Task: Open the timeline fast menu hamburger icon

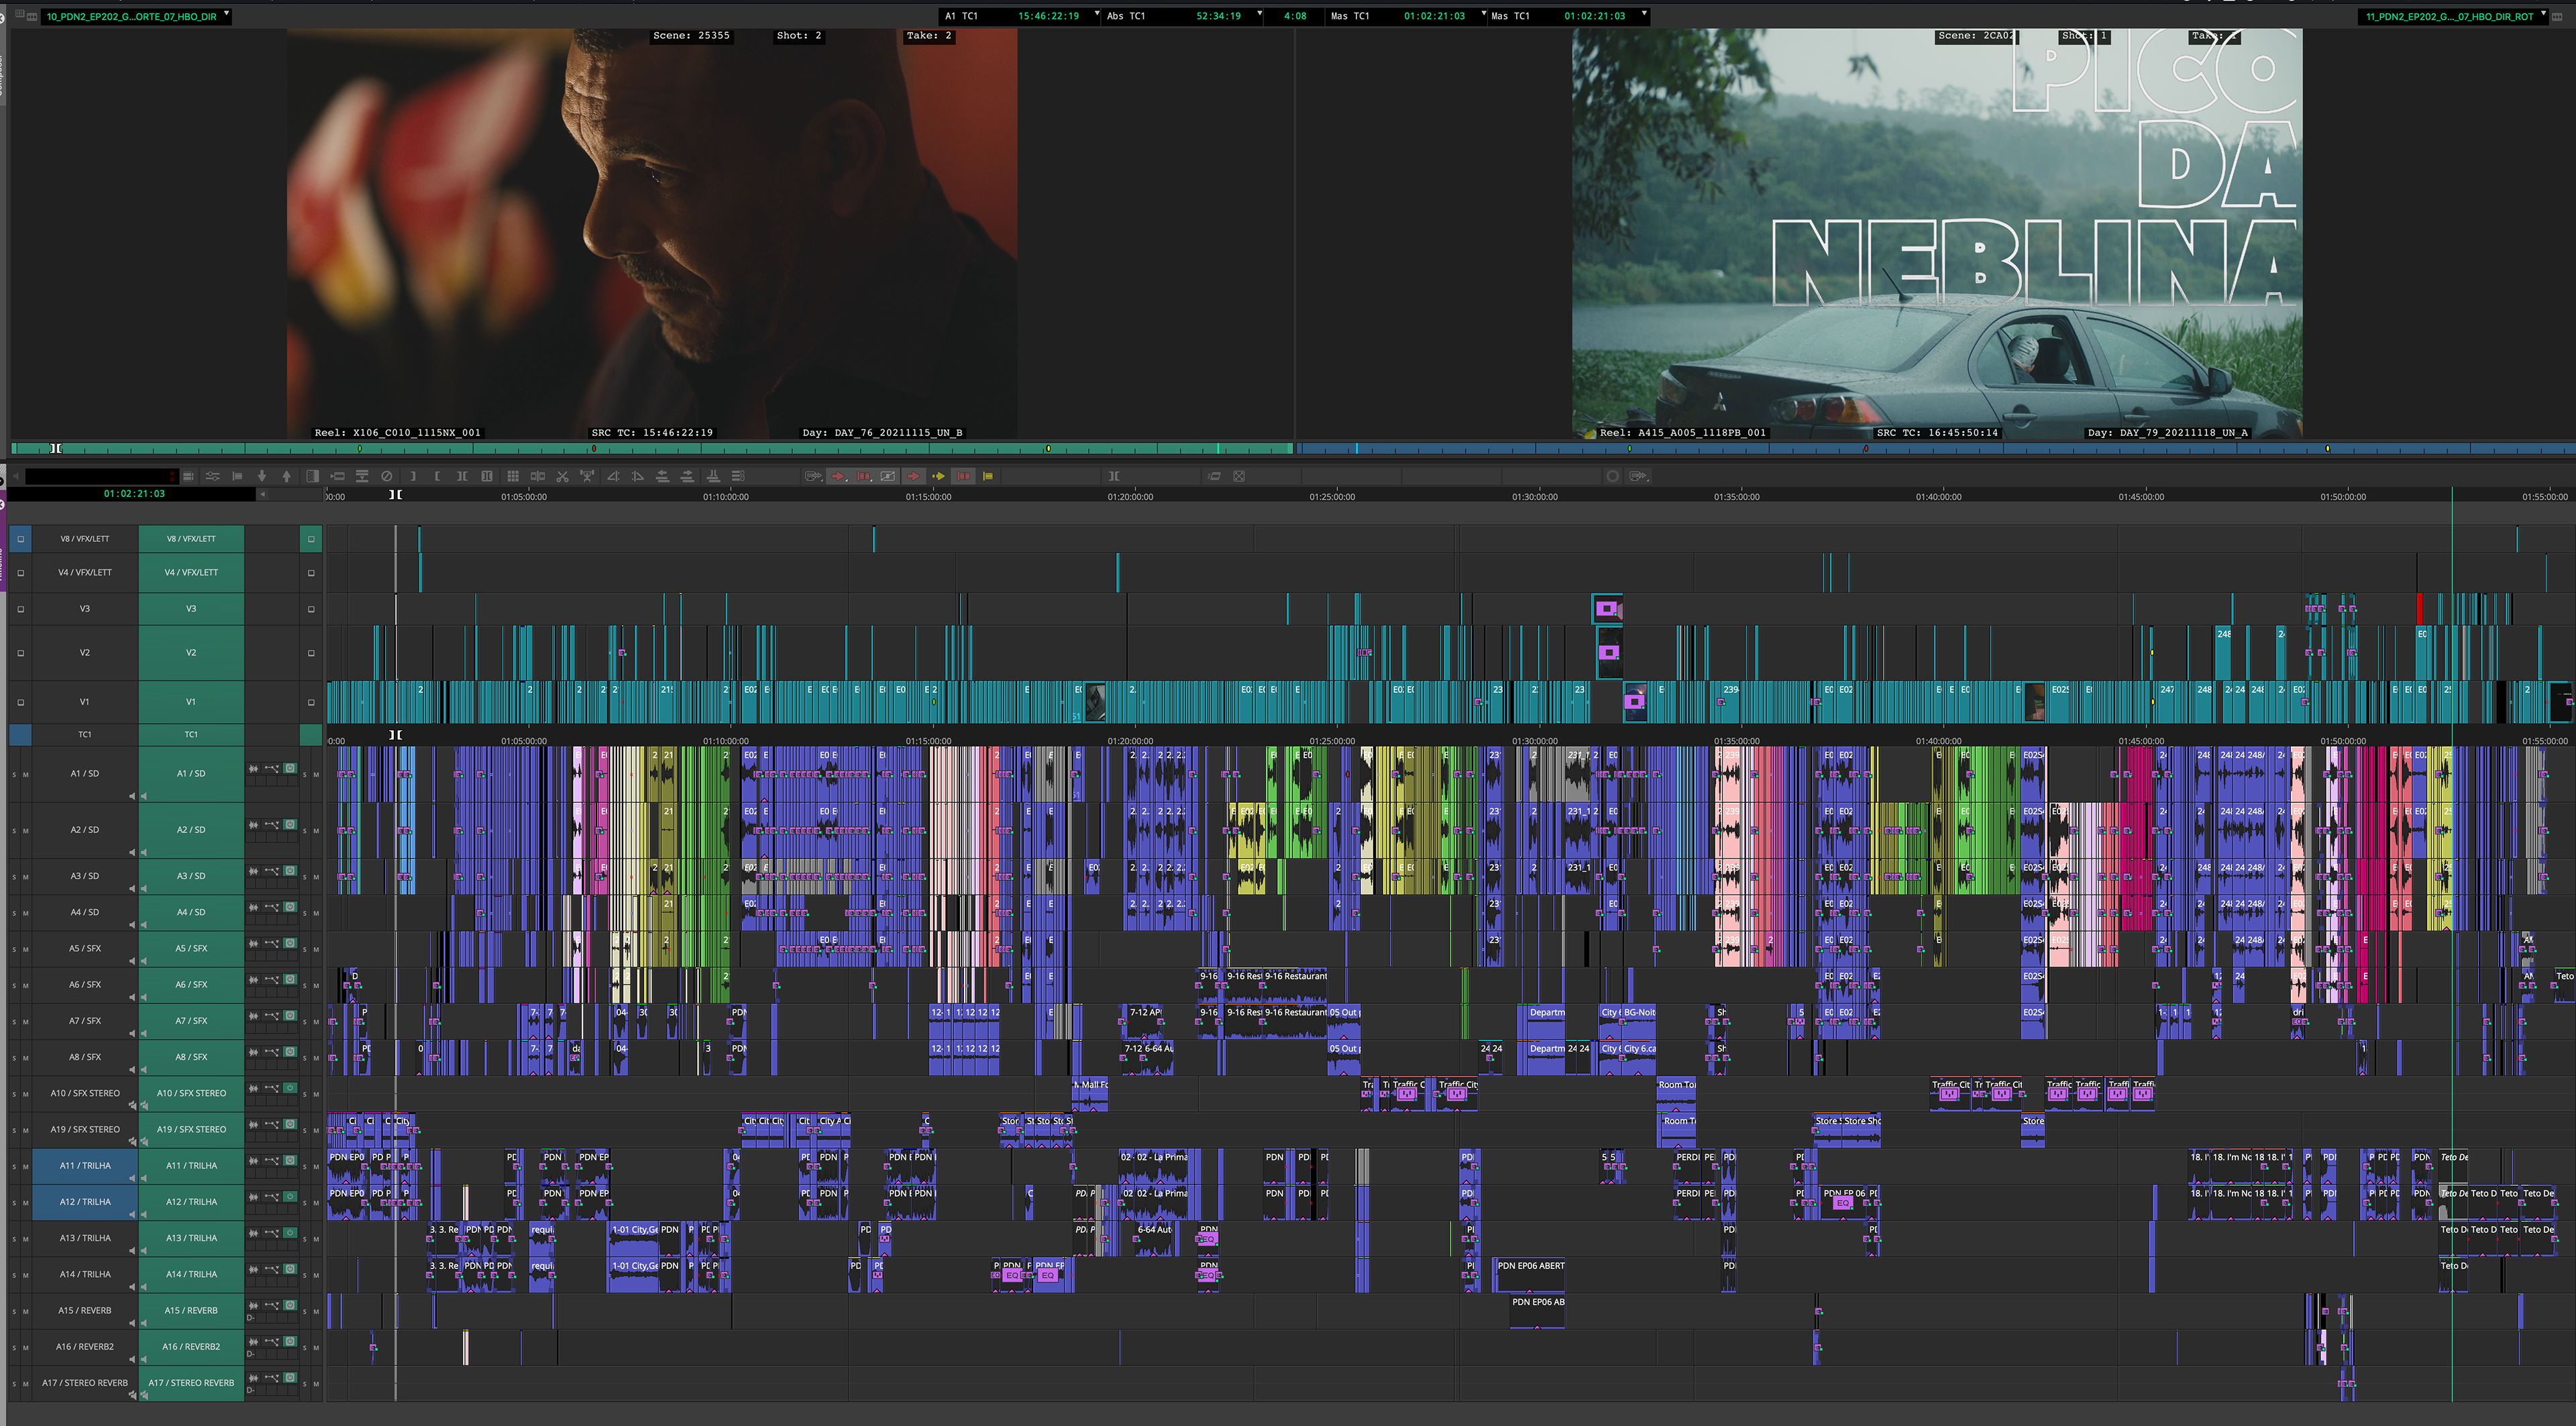Action: click(x=188, y=476)
